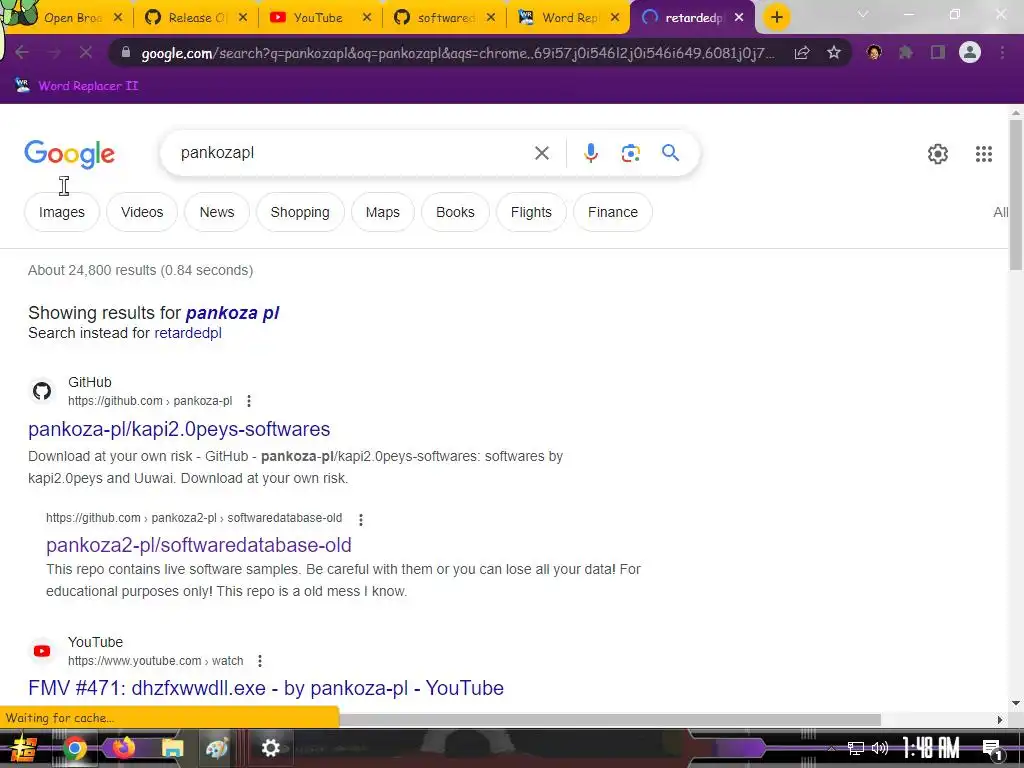Click the pinned extension avatar icon in toolbar
The width and height of the screenshot is (1024, 768).
pos(874,52)
